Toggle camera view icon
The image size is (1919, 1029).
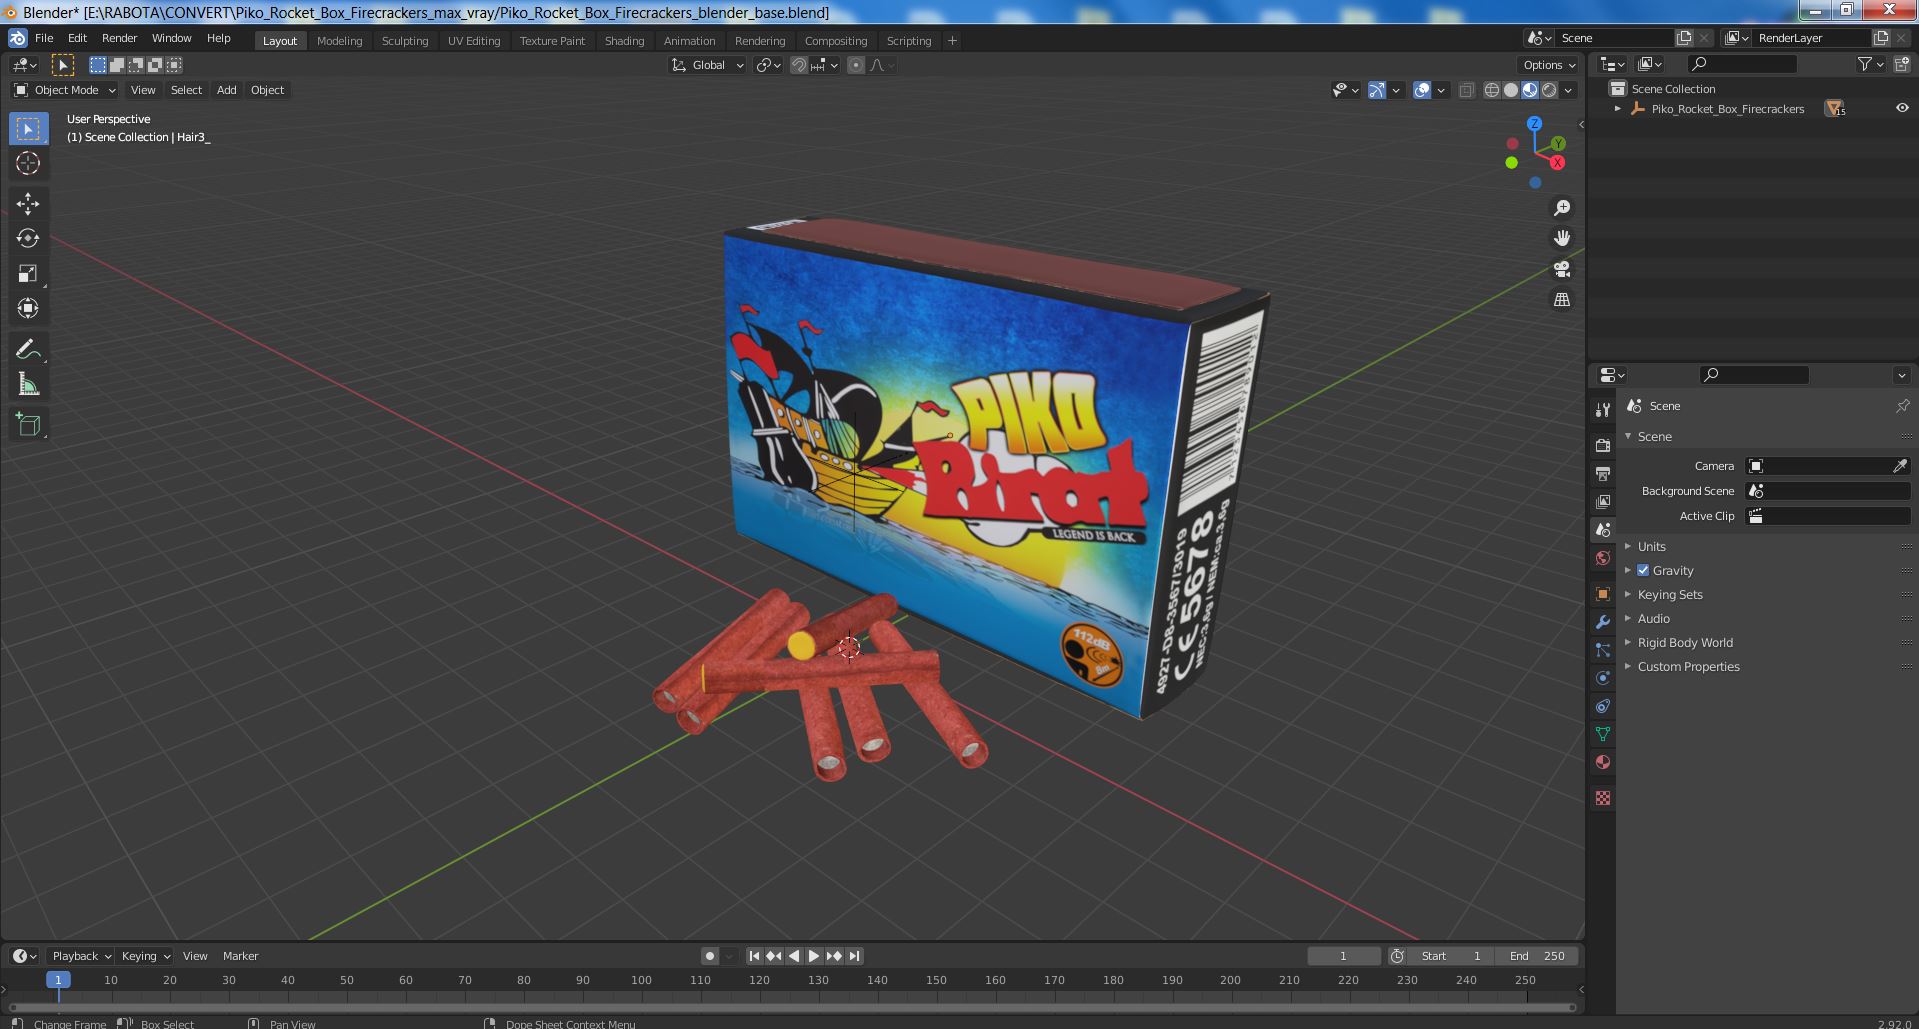point(1562,269)
